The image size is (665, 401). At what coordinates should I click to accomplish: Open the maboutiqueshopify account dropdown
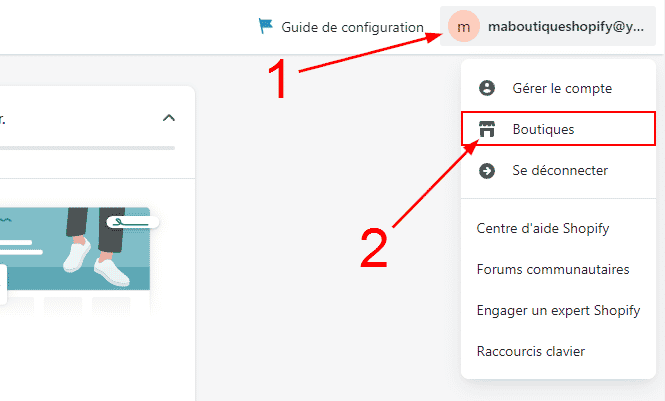[x=548, y=26]
